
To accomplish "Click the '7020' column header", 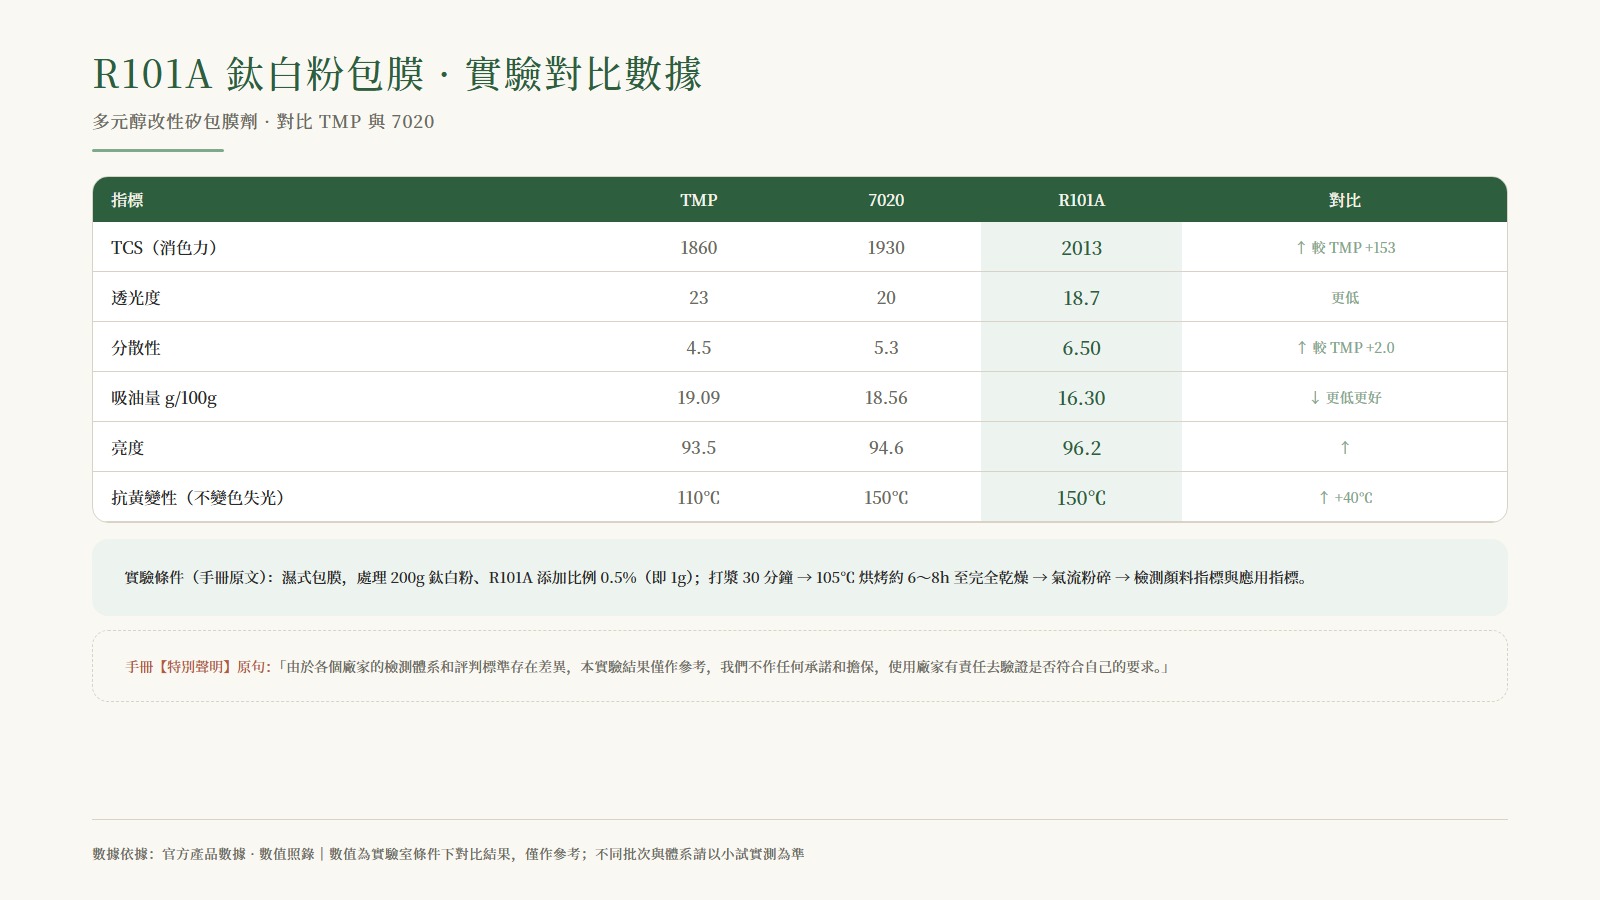I will [886, 200].
